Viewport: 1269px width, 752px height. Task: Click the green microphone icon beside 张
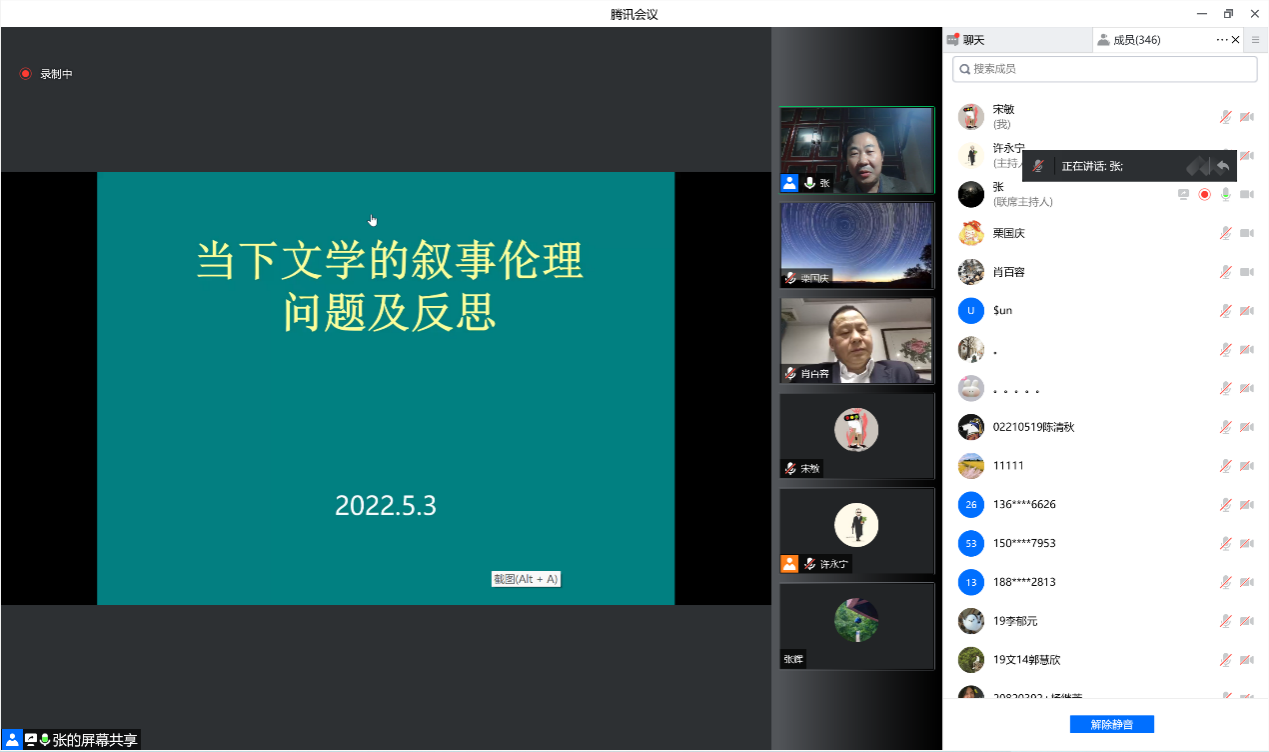[x=1225, y=194]
